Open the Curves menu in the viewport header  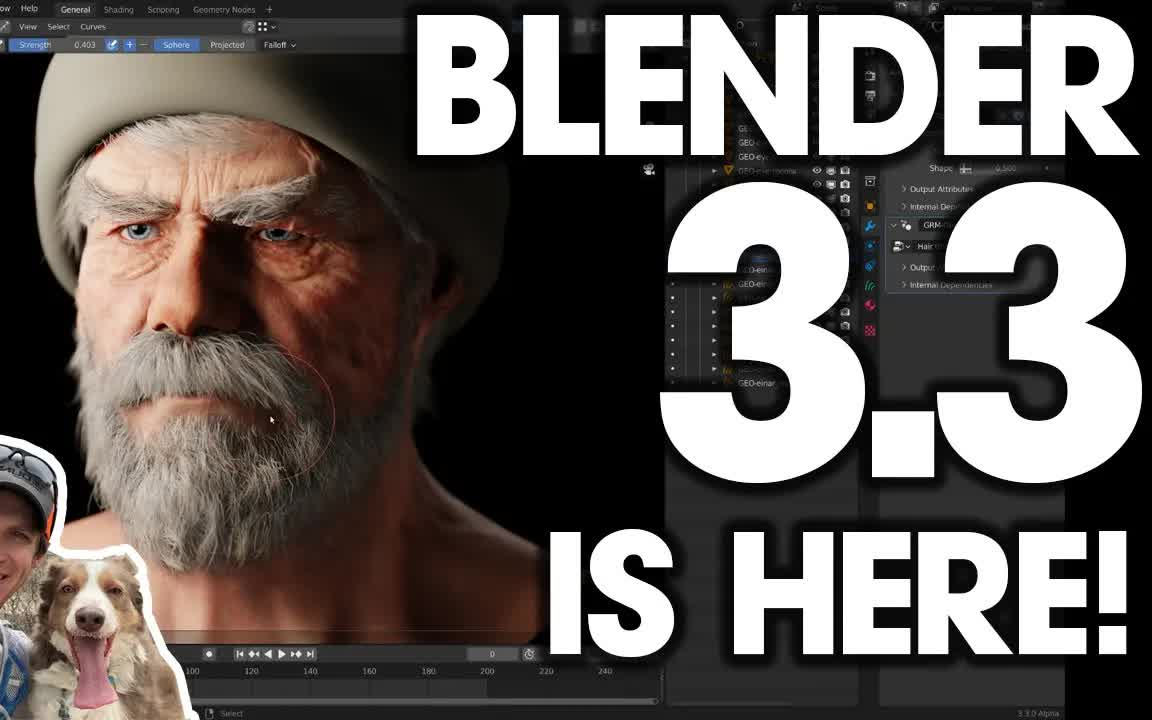[92, 27]
